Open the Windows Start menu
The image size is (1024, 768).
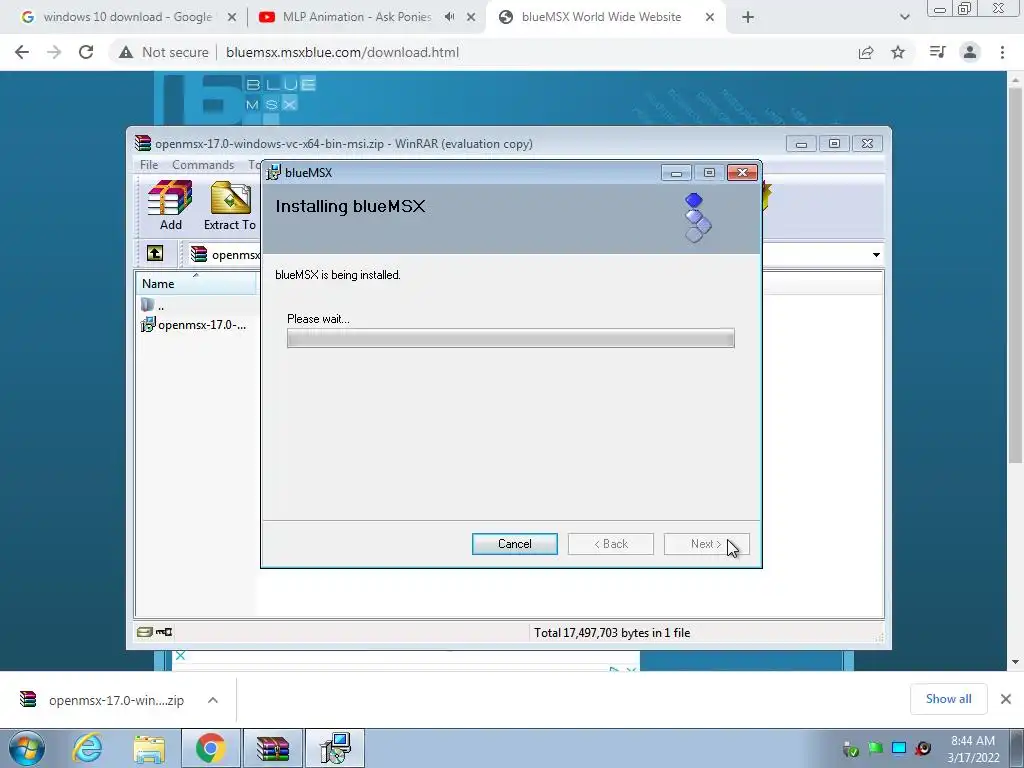[x=27, y=748]
